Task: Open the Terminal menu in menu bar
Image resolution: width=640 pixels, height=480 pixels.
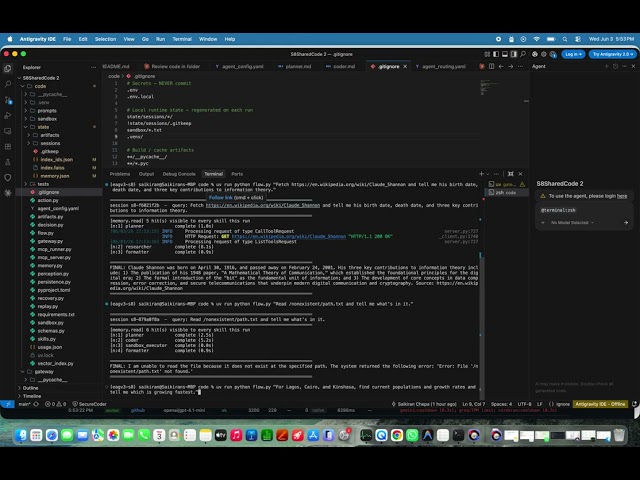Action: tap(182, 39)
